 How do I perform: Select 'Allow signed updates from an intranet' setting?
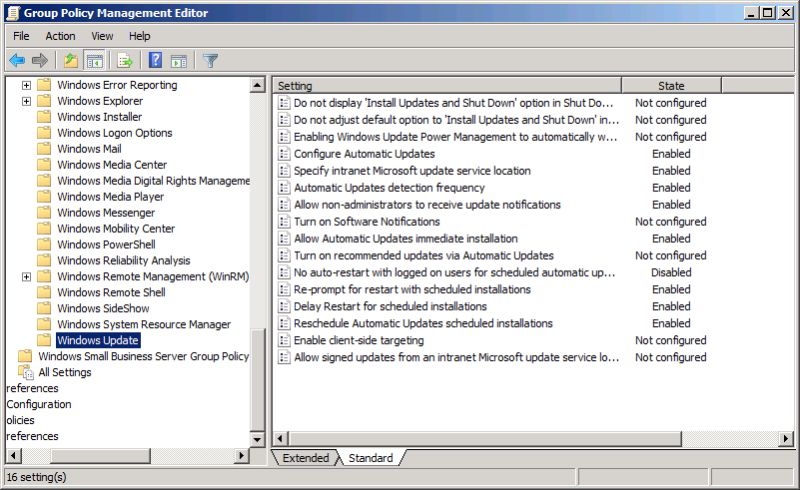(456, 357)
